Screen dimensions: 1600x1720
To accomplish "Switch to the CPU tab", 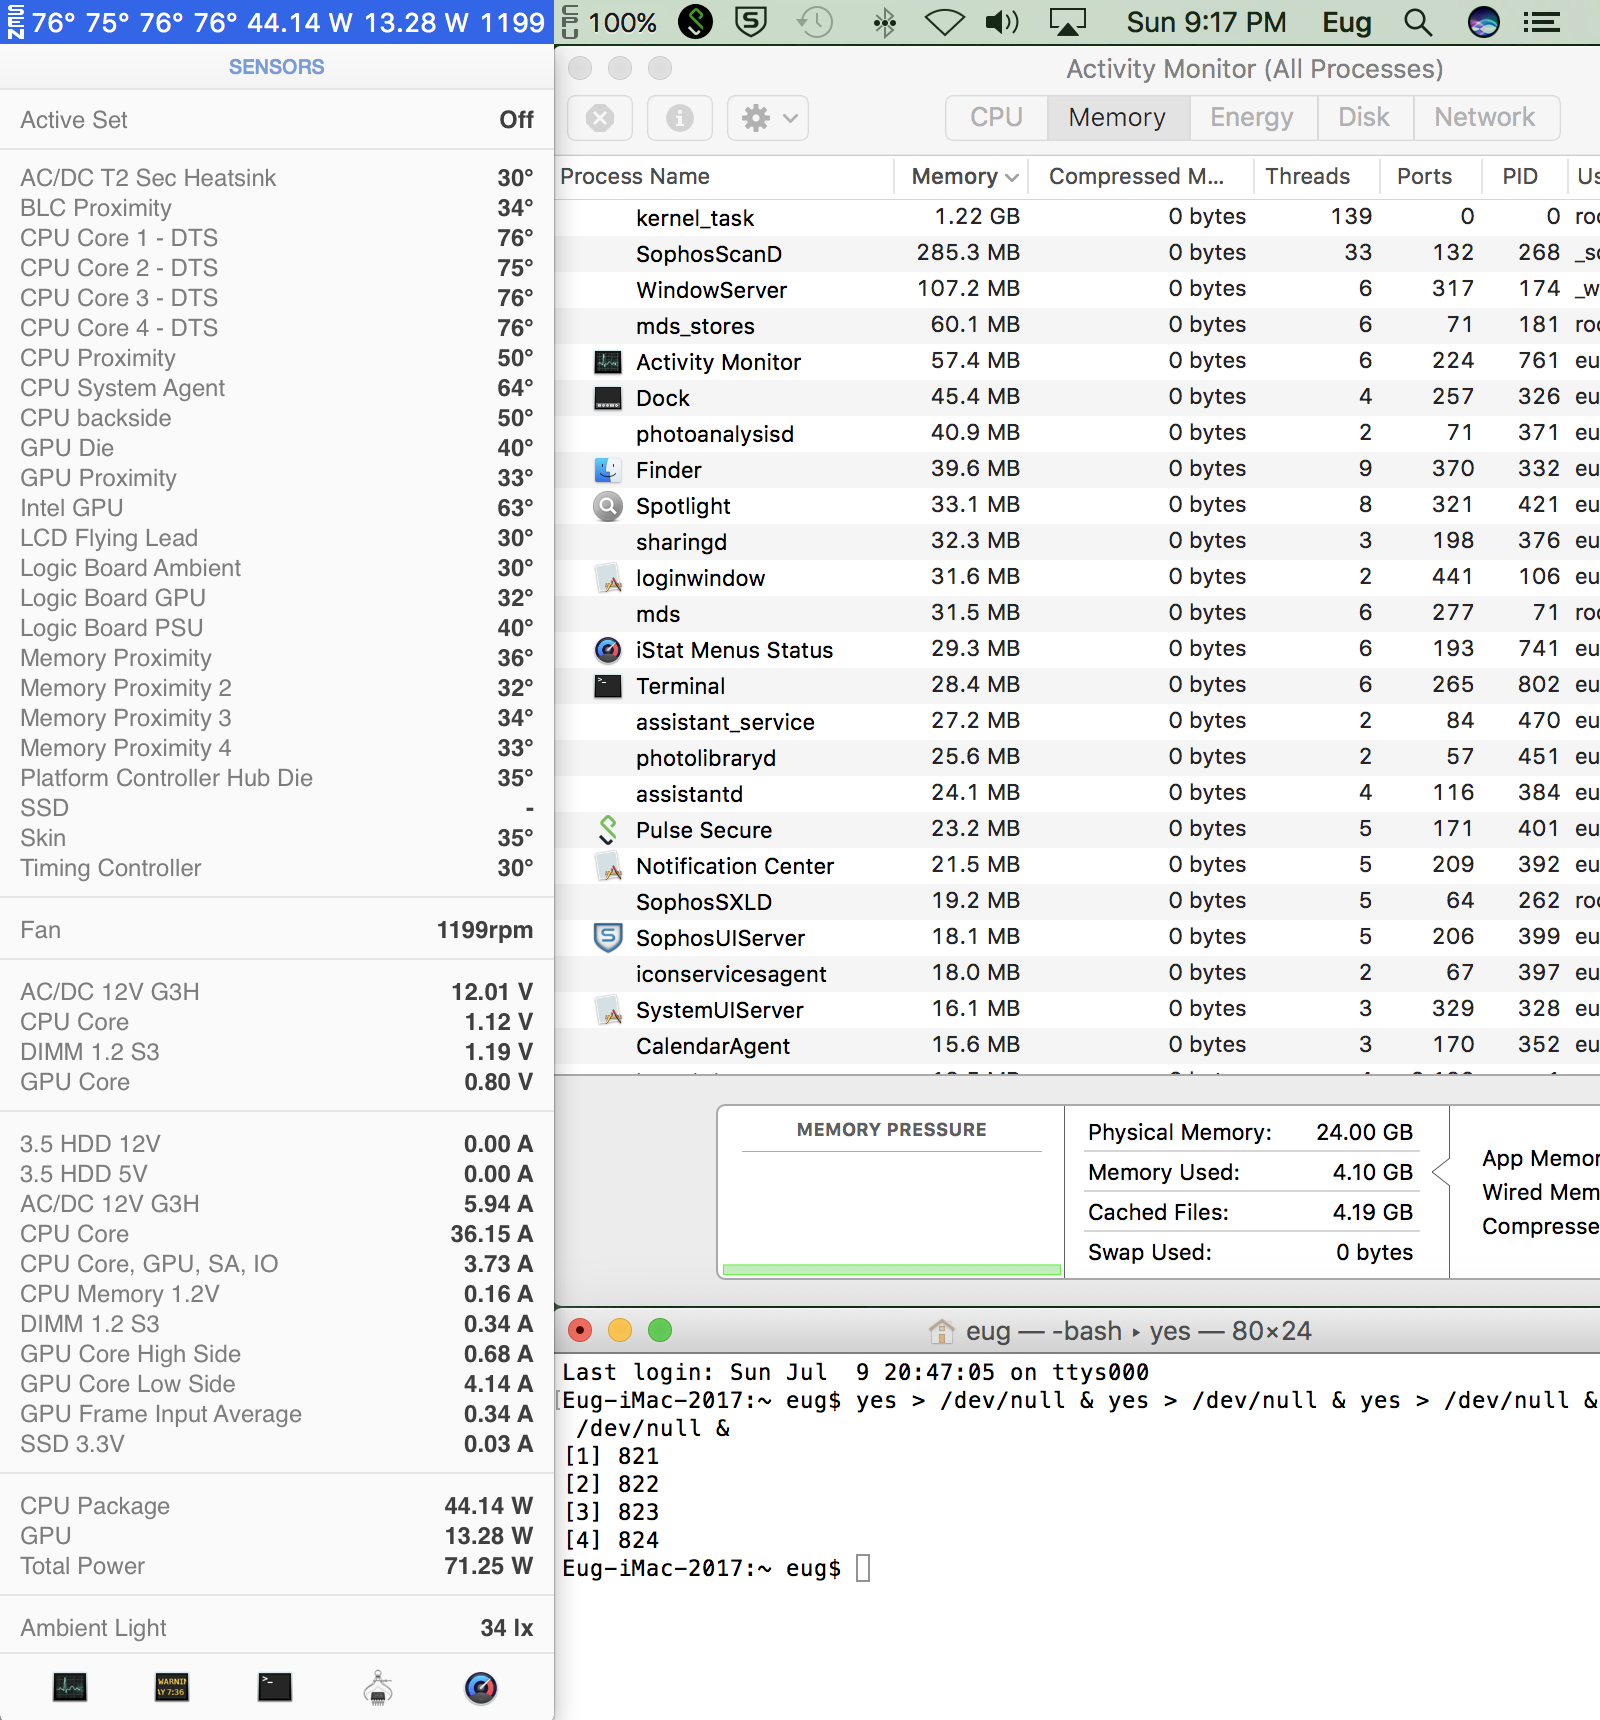I will (x=996, y=118).
